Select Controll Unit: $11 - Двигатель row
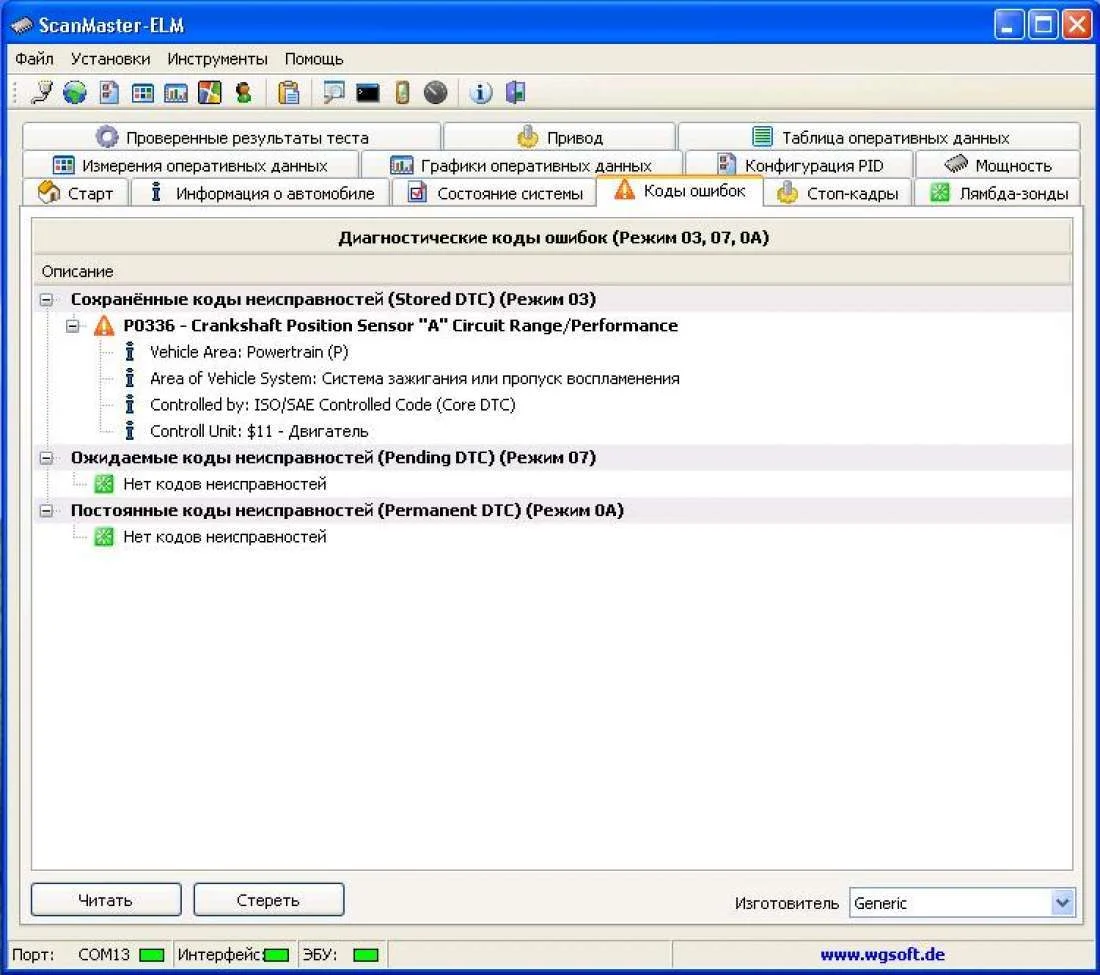Viewport: 1100px width, 975px height. coord(259,431)
